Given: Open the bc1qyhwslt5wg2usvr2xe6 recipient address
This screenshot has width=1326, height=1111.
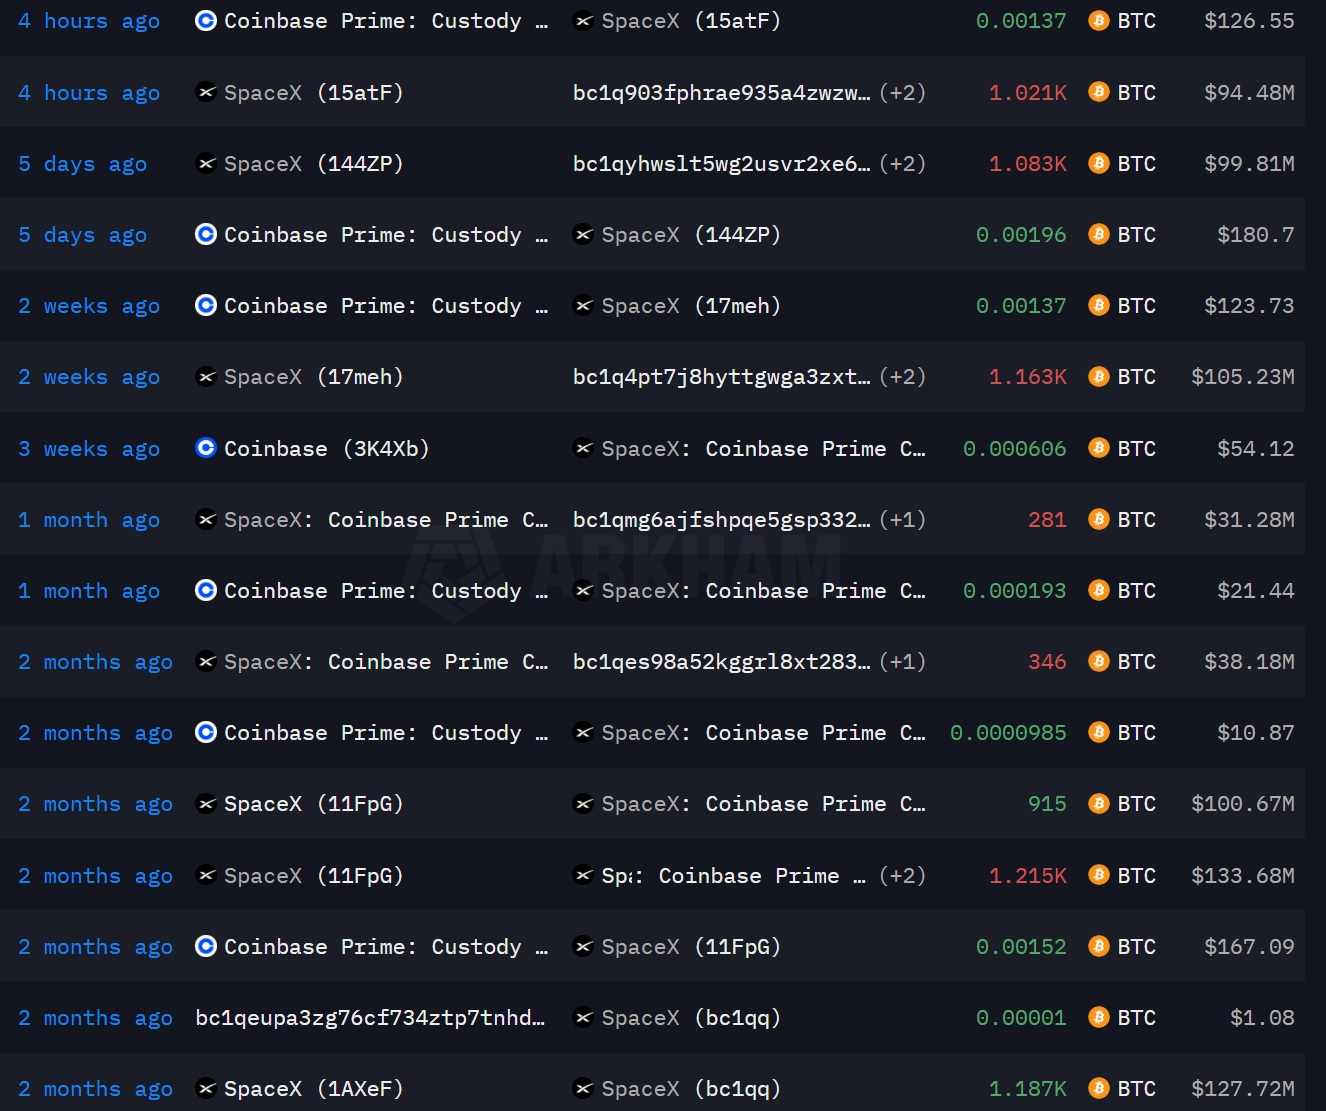Looking at the screenshot, I should click(720, 164).
